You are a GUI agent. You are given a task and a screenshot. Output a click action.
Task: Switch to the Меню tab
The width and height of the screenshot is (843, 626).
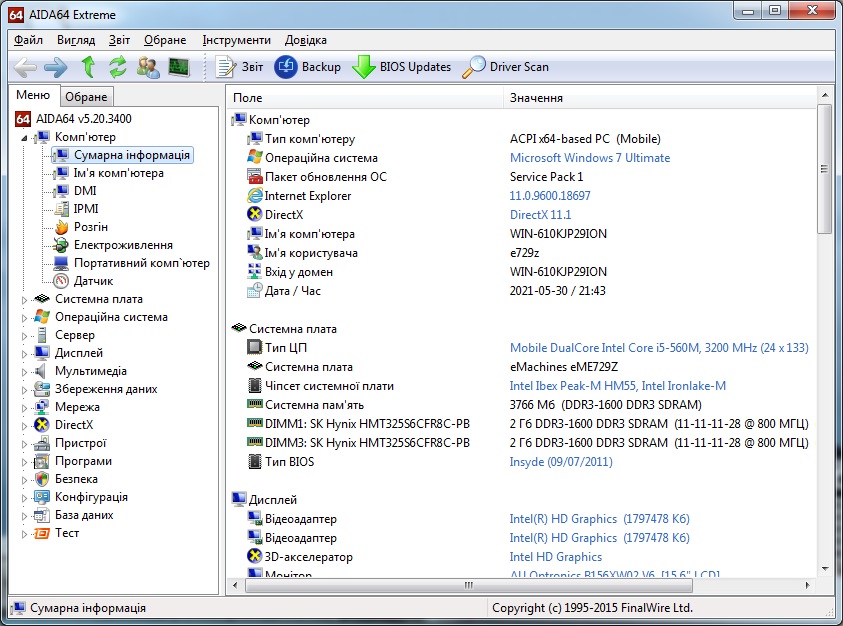coord(33,95)
